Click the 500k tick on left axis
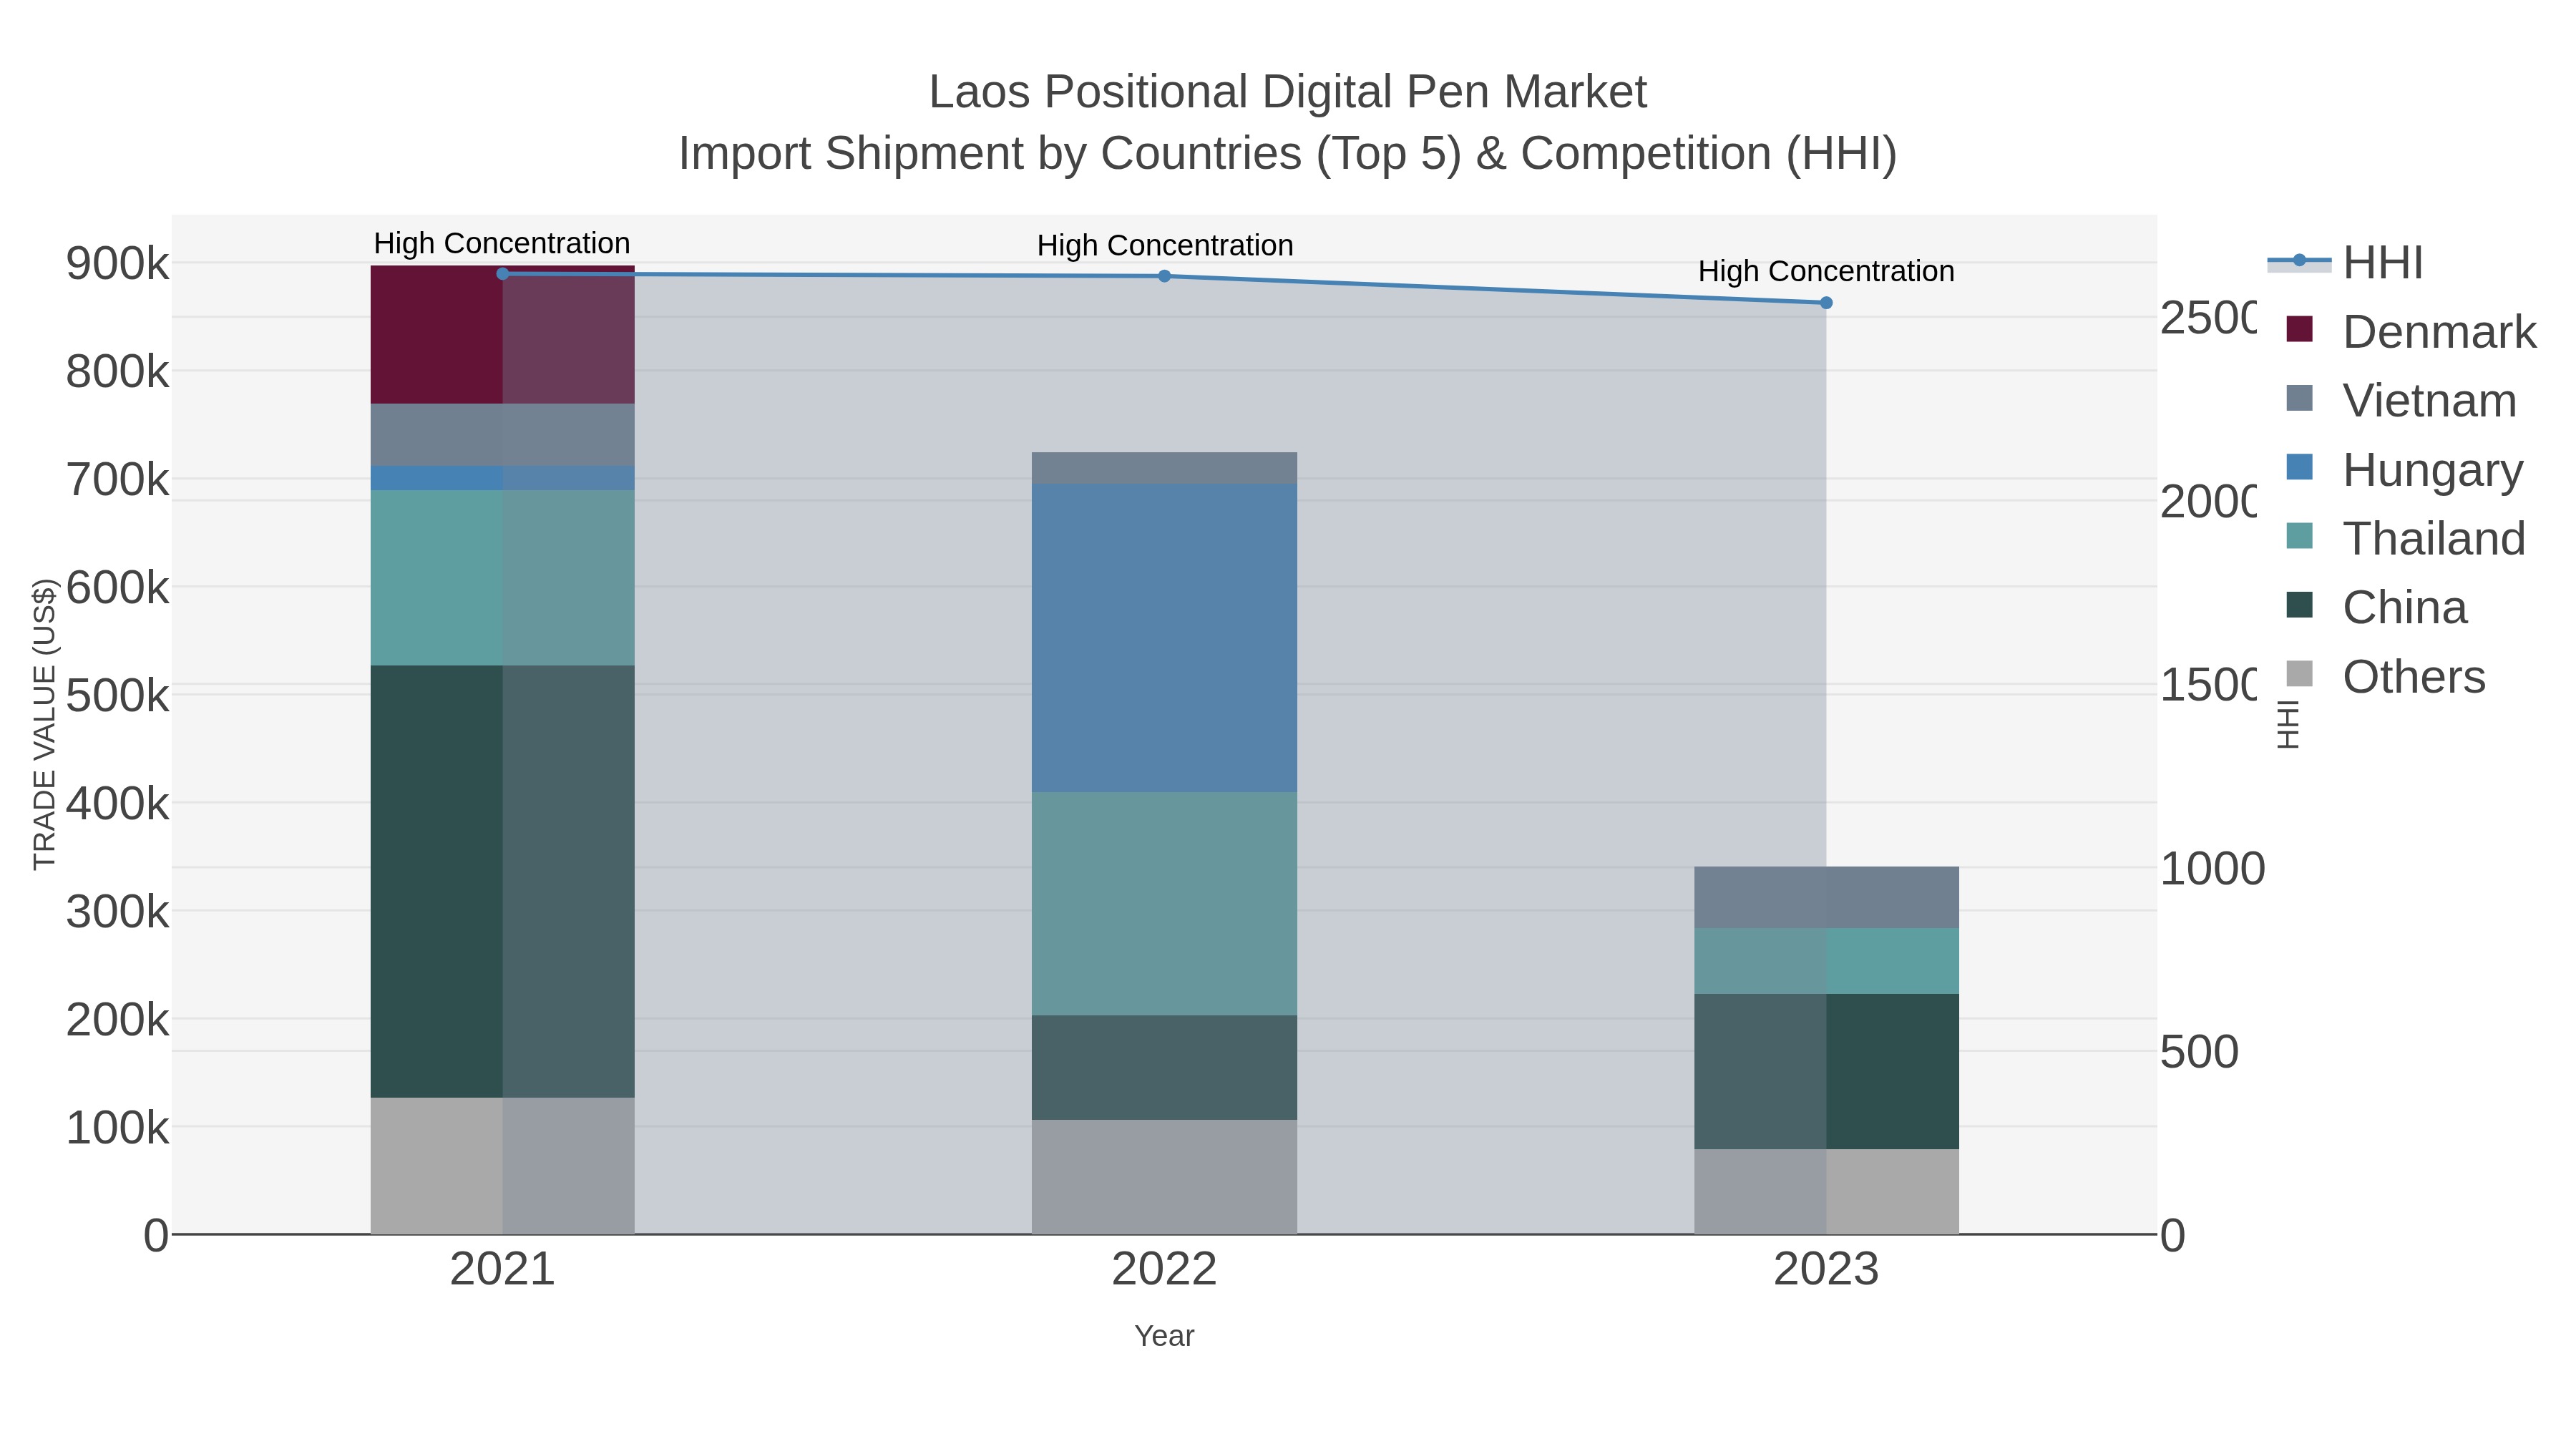The width and height of the screenshot is (2576, 1449). [x=117, y=696]
